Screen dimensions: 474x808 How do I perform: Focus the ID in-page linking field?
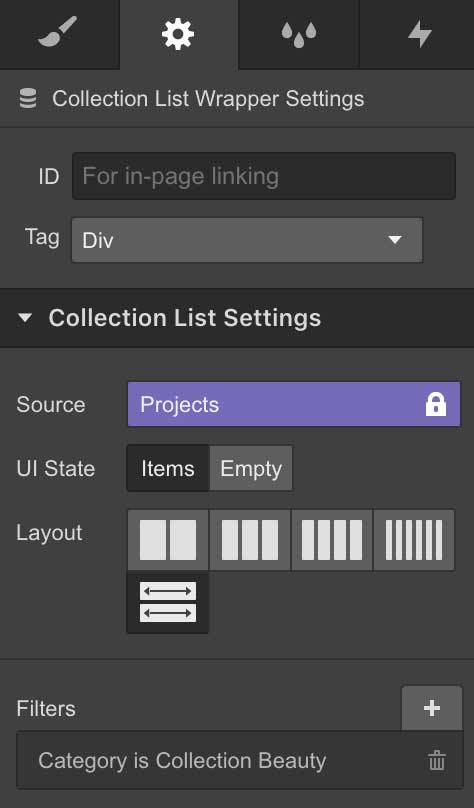point(264,176)
